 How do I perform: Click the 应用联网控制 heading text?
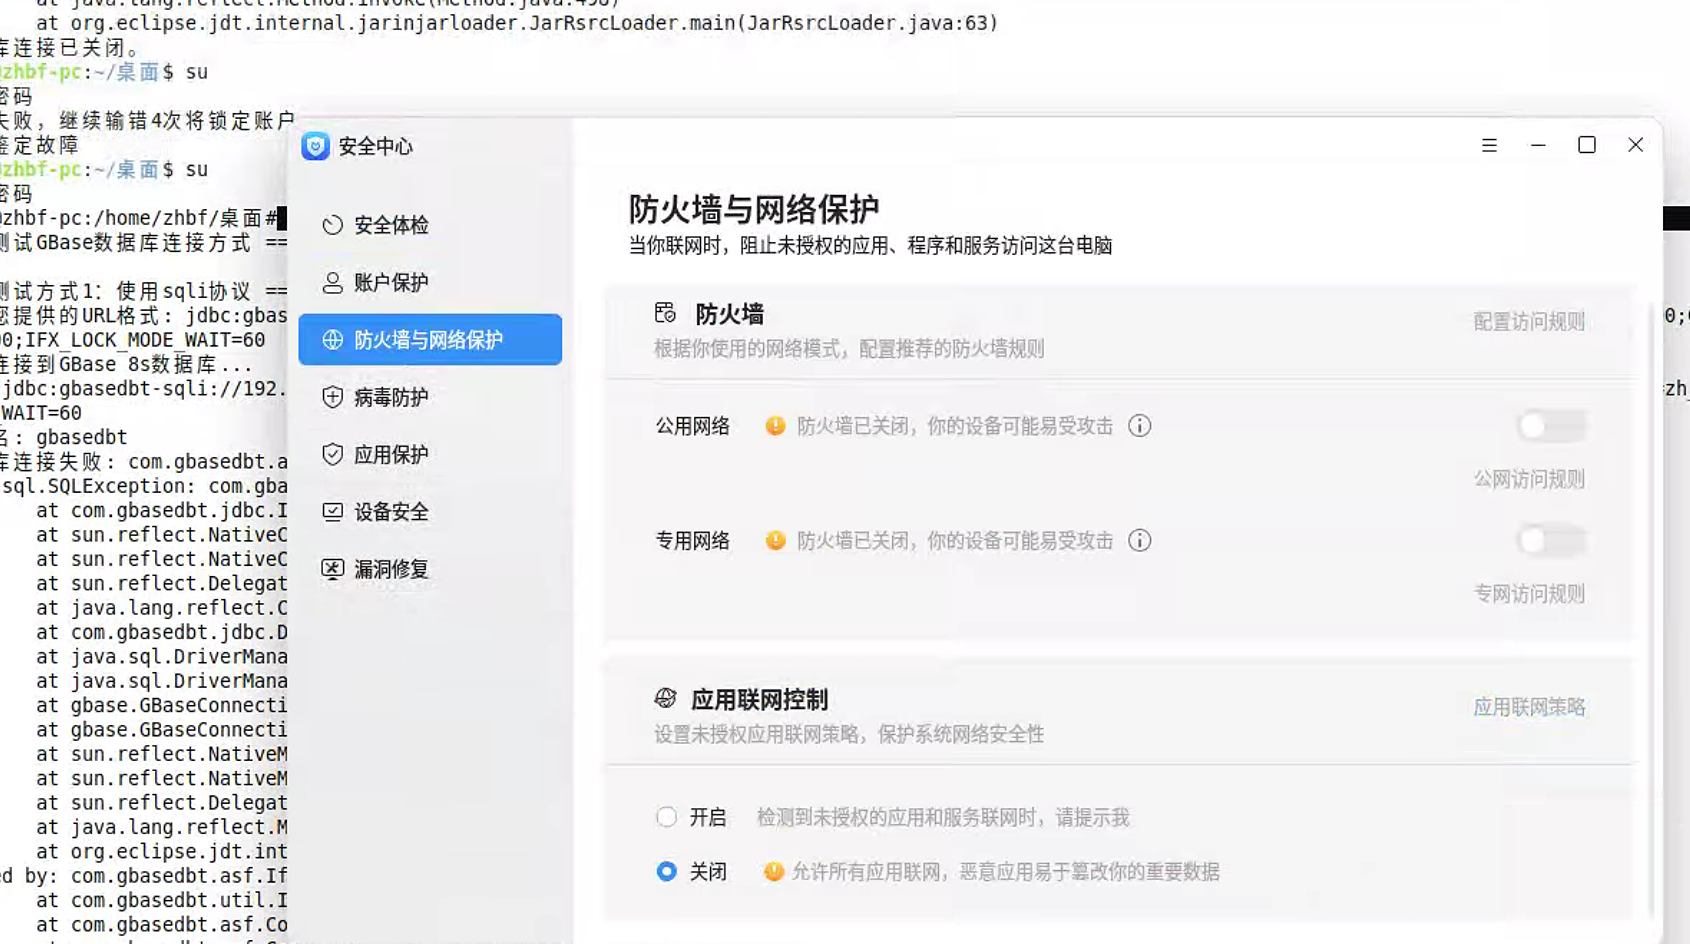pyautogui.click(x=759, y=700)
